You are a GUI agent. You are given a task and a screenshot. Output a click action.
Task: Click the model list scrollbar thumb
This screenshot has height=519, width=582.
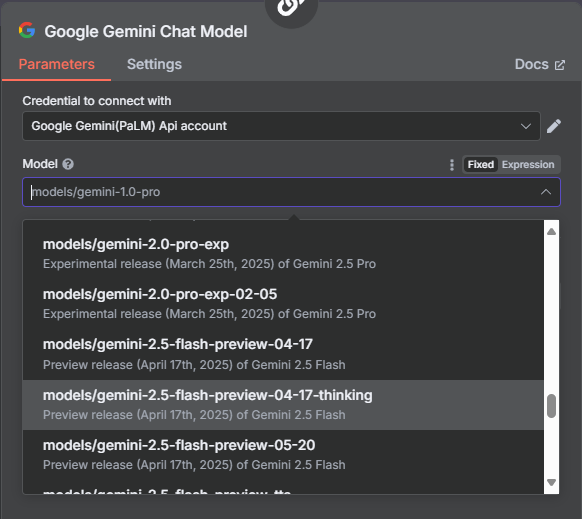[x=551, y=406]
